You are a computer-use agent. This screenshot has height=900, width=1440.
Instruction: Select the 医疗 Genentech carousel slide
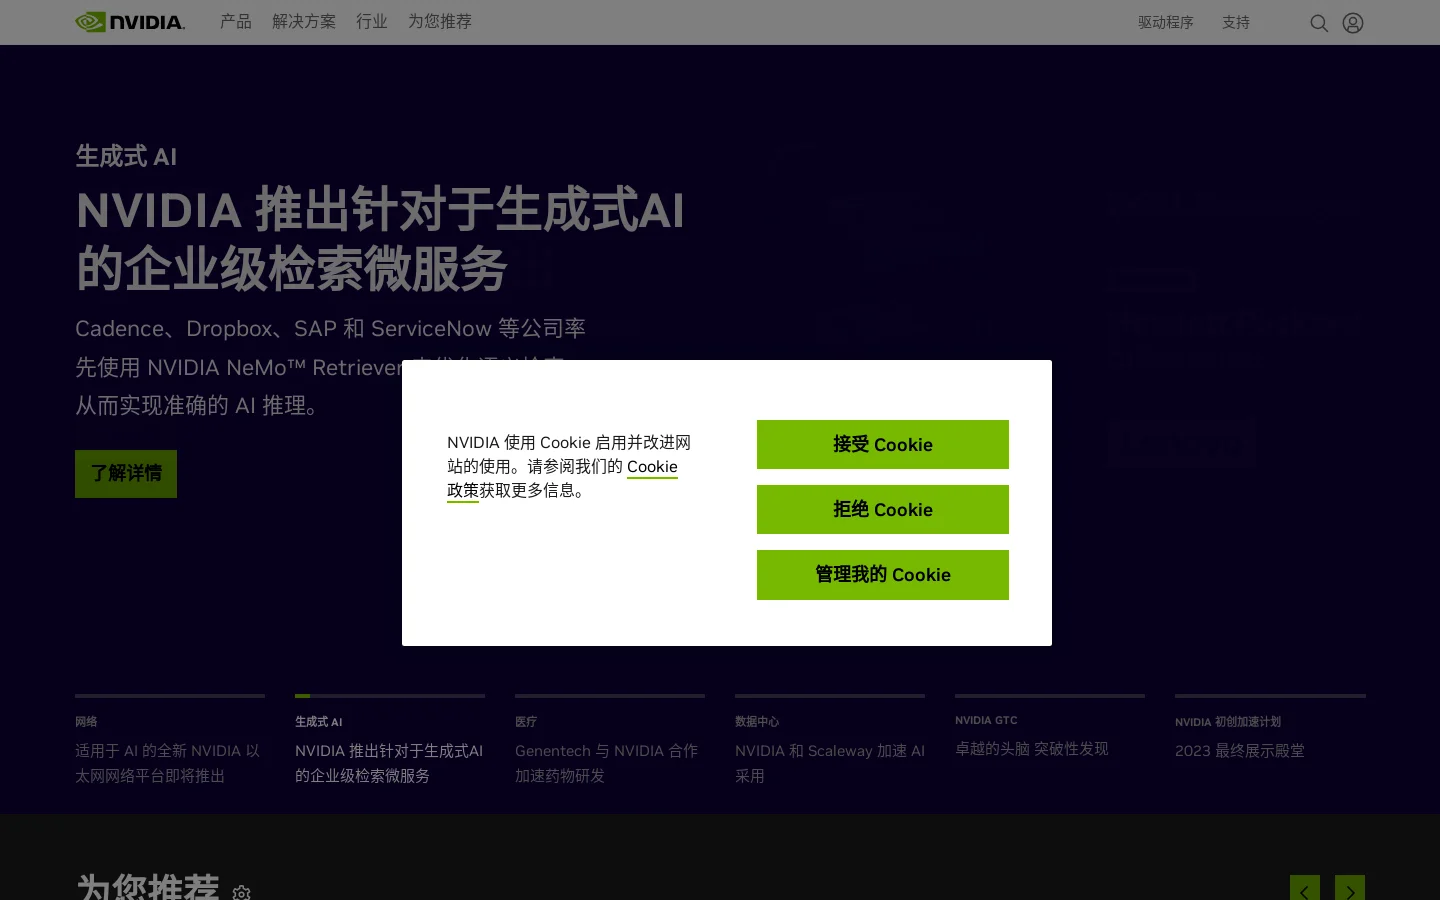[x=610, y=740]
